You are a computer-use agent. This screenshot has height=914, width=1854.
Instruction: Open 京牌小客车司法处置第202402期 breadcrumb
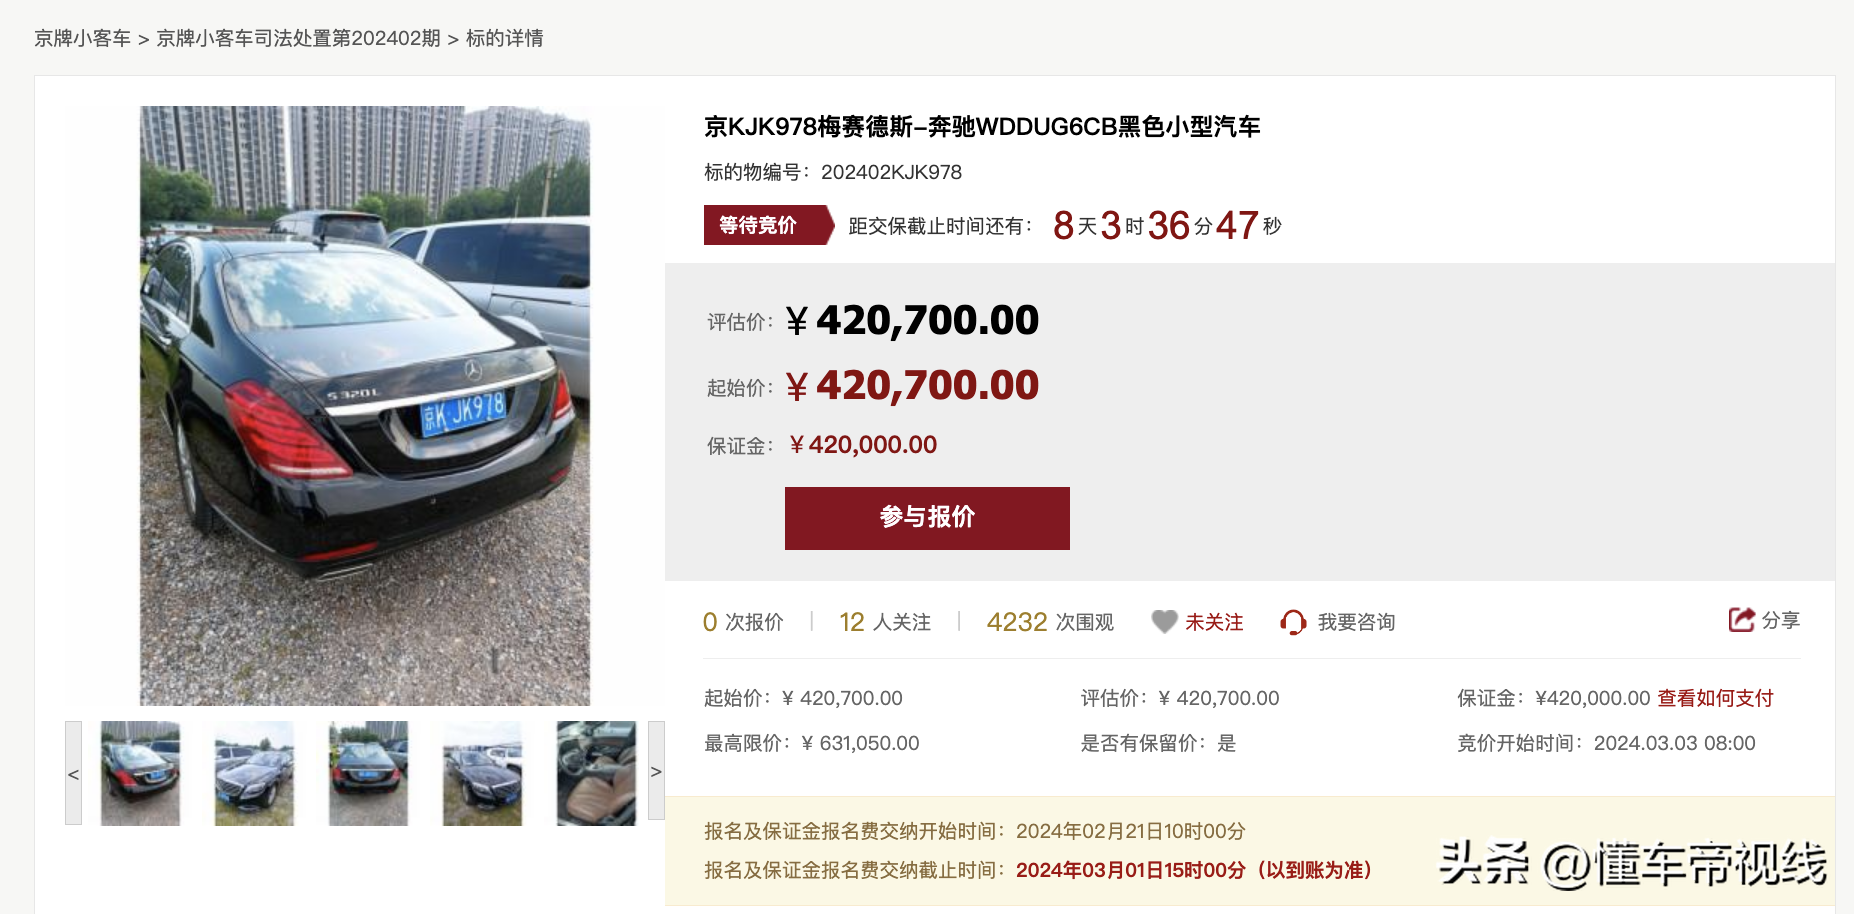(298, 38)
